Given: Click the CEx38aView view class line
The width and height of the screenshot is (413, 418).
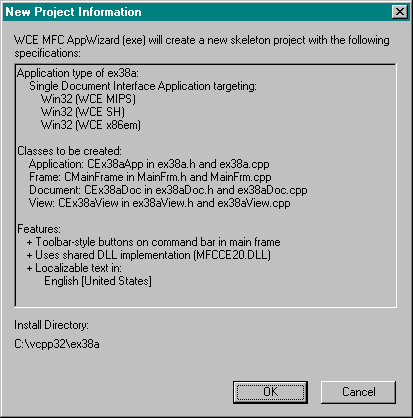Looking at the screenshot, I should (159, 203).
